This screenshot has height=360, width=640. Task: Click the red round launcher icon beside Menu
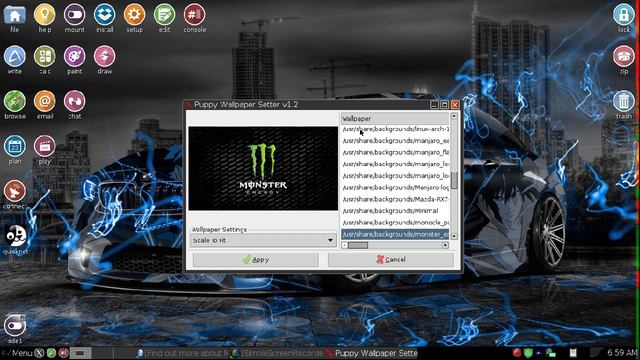point(64,353)
